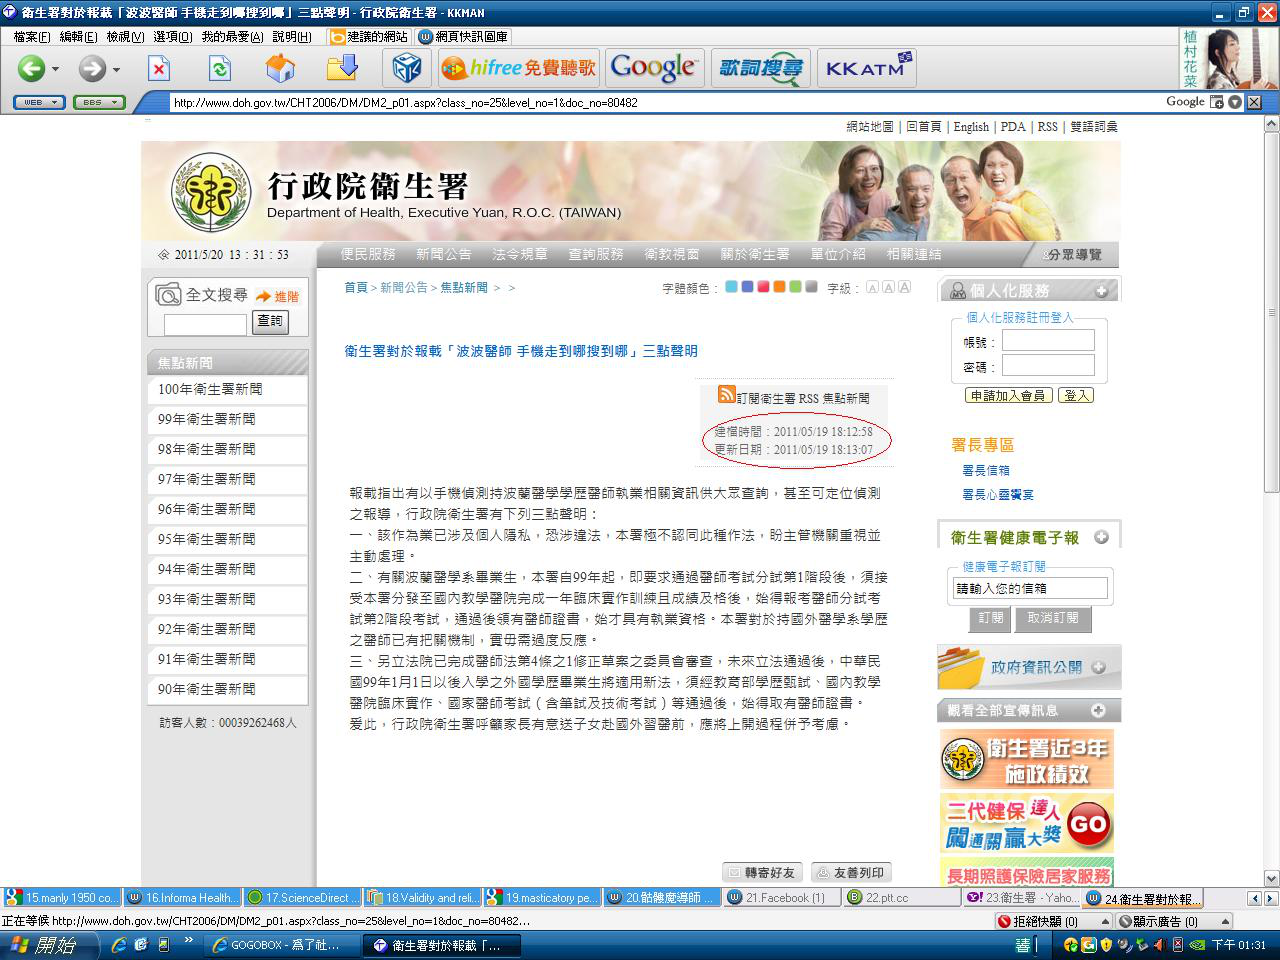This screenshot has height=960, width=1280.
Task: Click the Stop loading page icon
Action: click(159, 68)
